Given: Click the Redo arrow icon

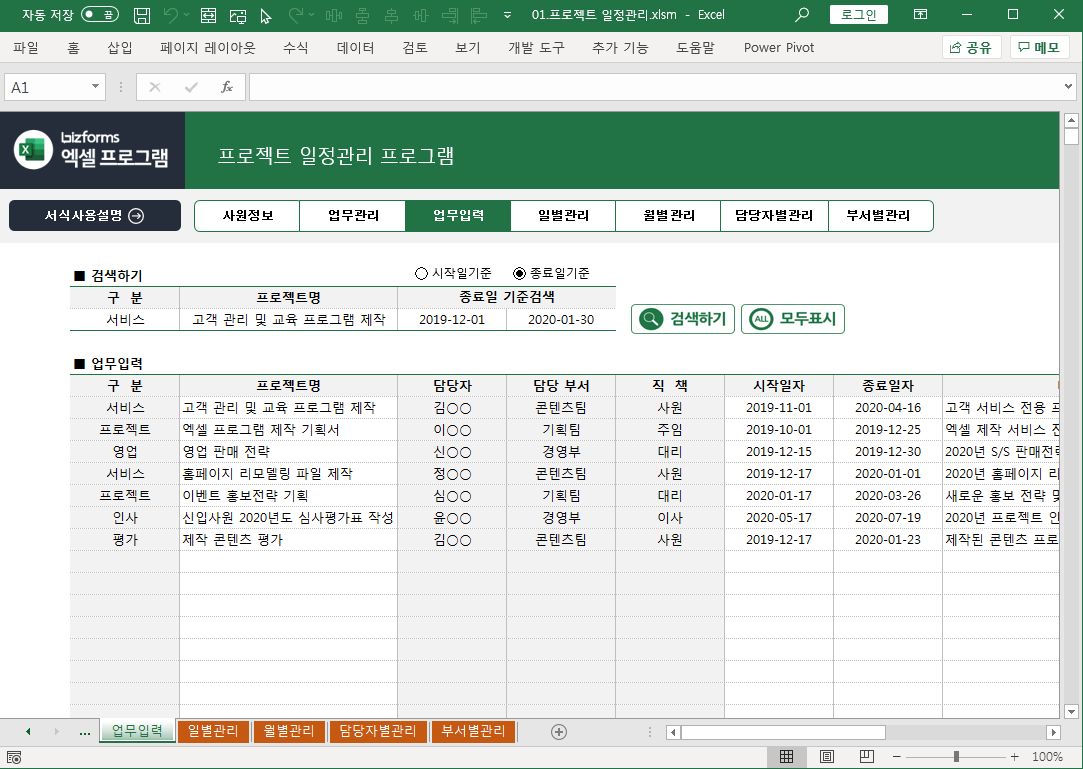Looking at the screenshot, I should point(296,15).
